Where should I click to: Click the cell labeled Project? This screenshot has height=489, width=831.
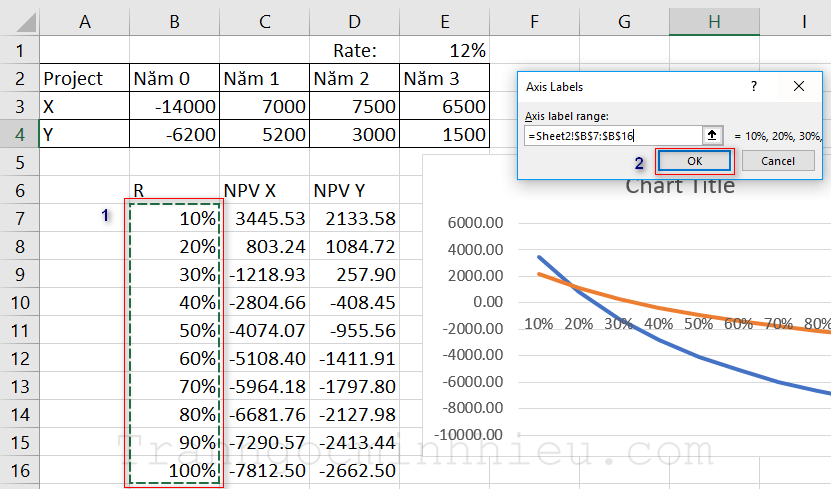(84, 78)
